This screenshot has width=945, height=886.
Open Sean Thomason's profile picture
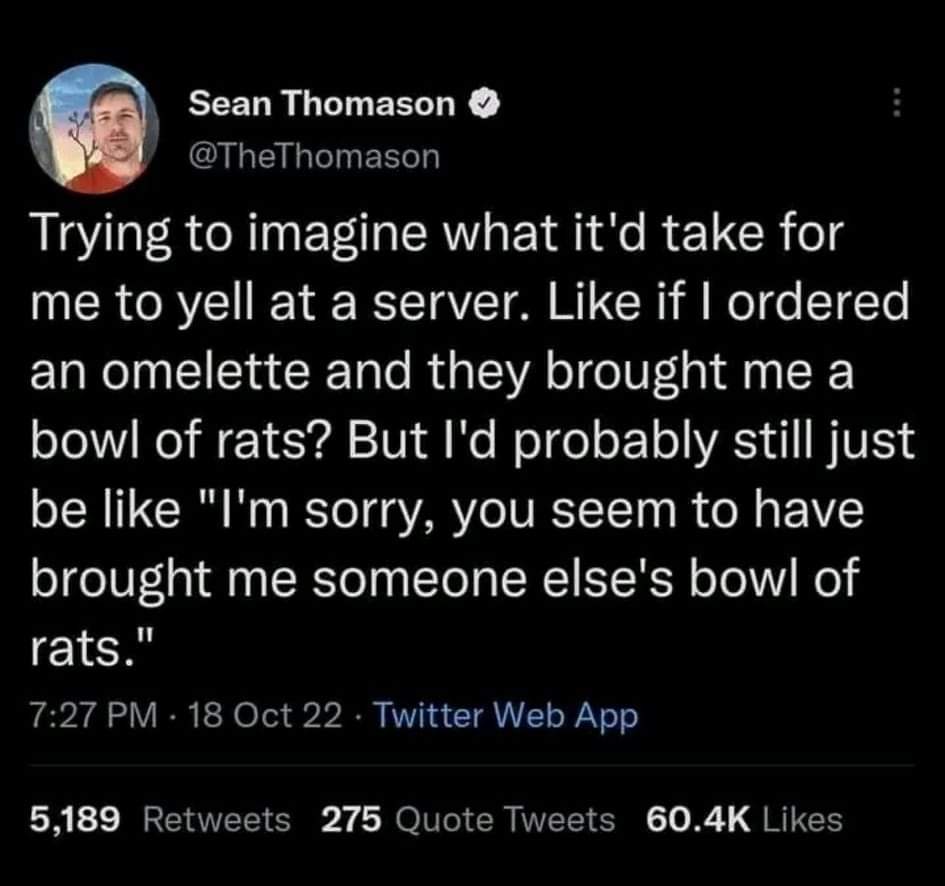(x=95, y=128)
